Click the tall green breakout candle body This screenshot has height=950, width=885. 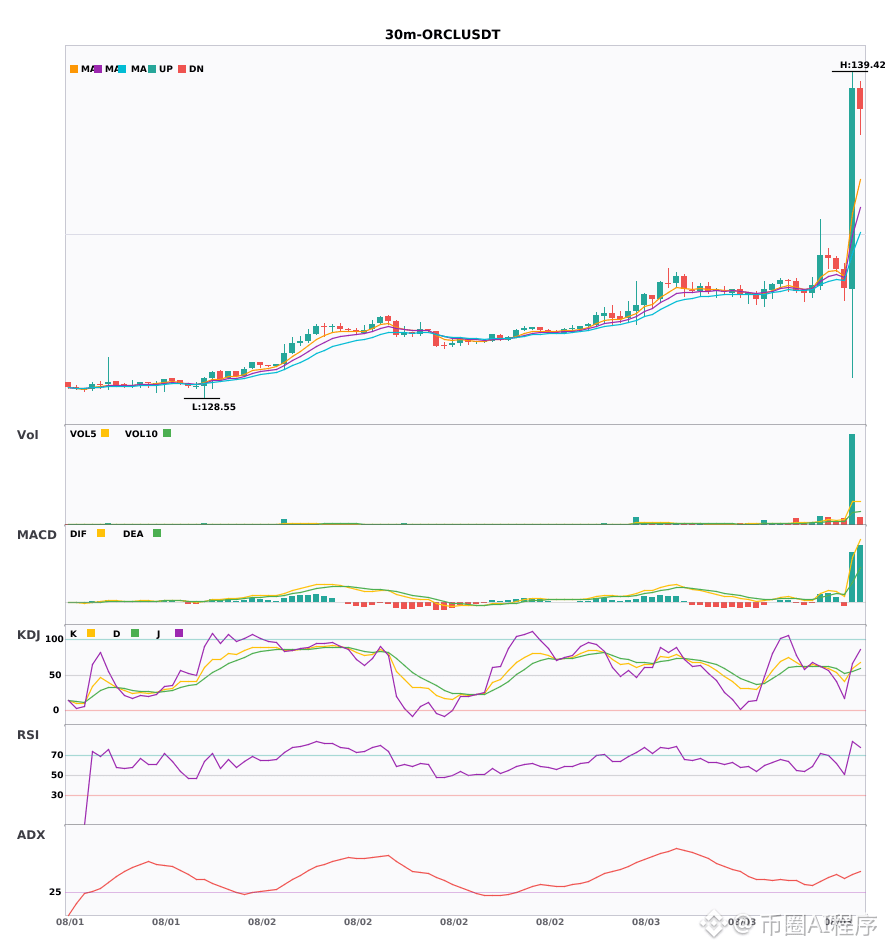(x=852, y=188)
